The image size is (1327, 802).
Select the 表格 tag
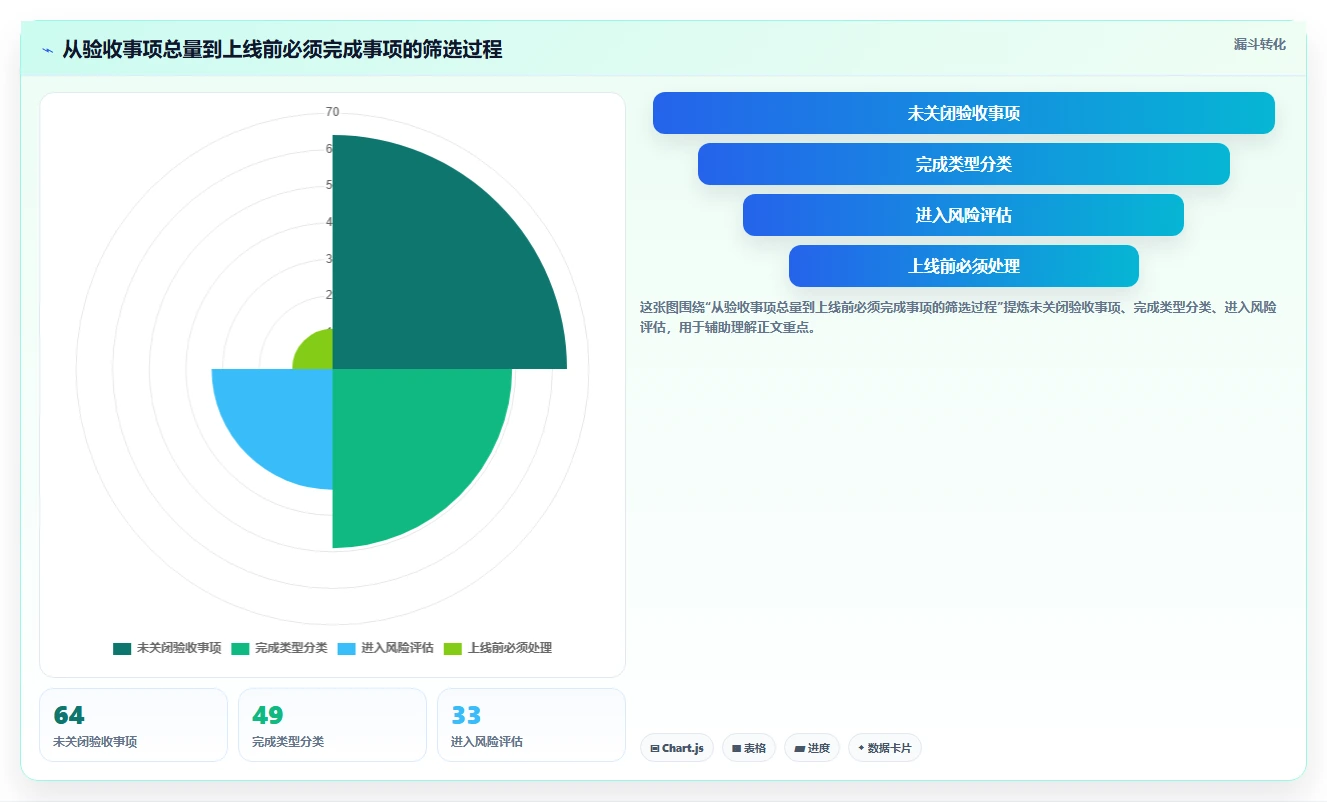pyautogui.click(x=749, y=748)
